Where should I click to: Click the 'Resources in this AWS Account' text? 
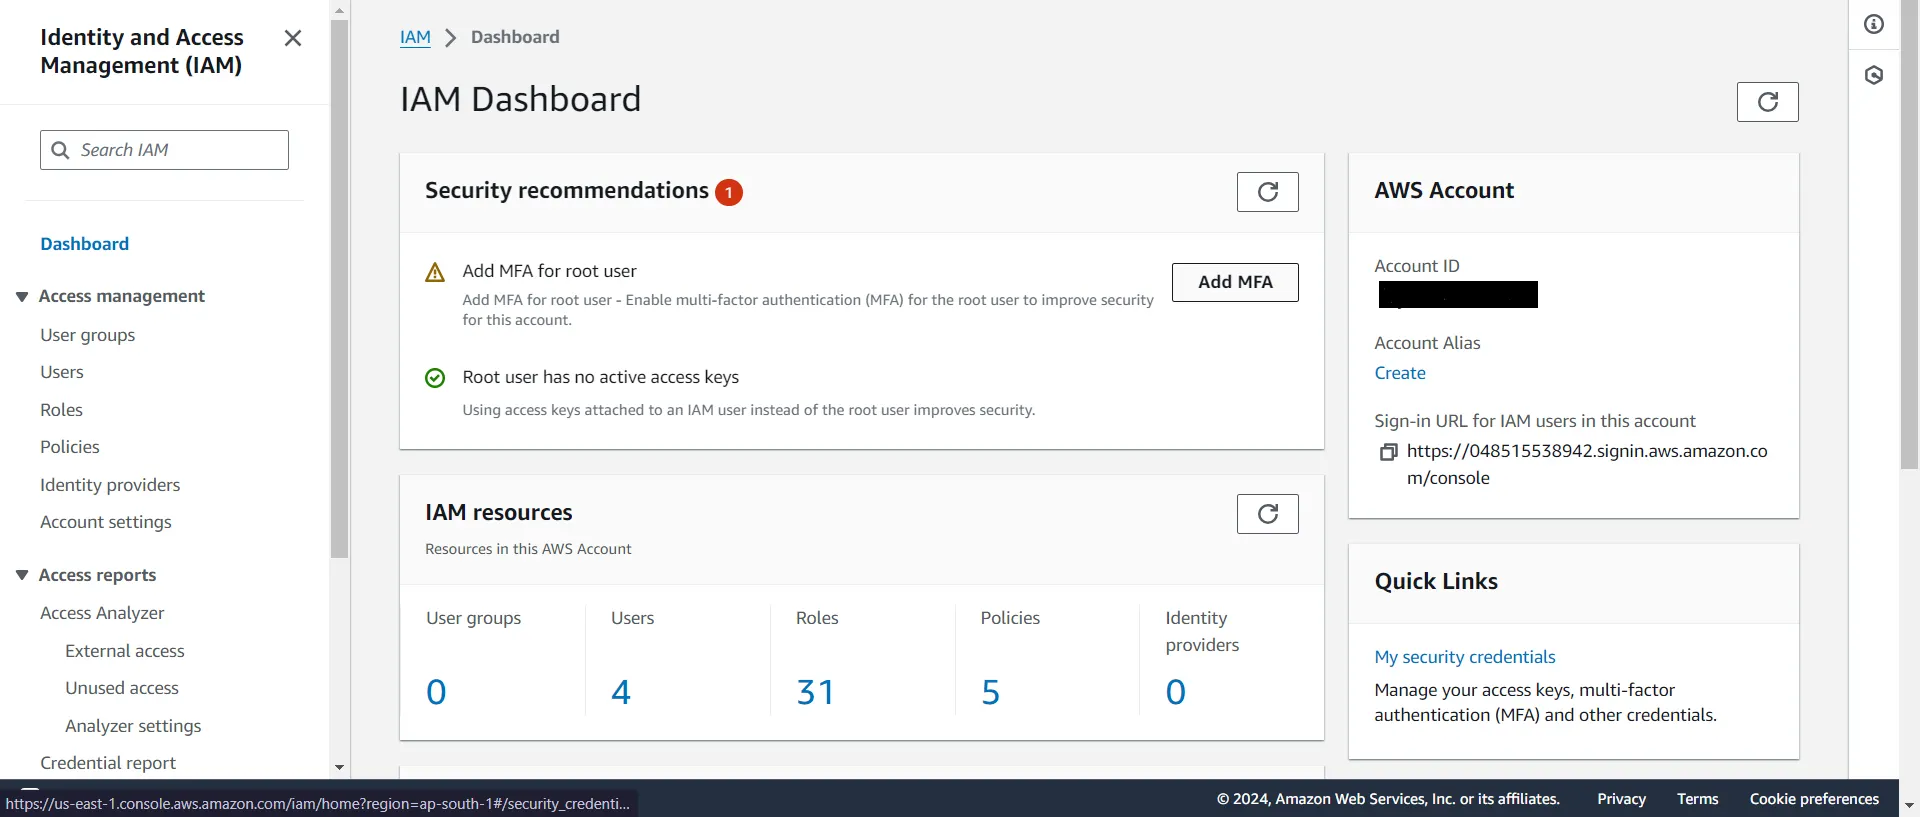[528, 549]
